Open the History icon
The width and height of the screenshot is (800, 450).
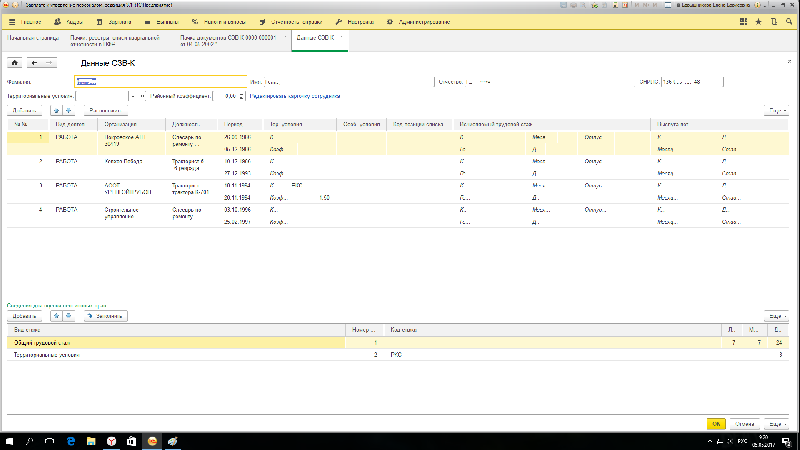[774, 21]
